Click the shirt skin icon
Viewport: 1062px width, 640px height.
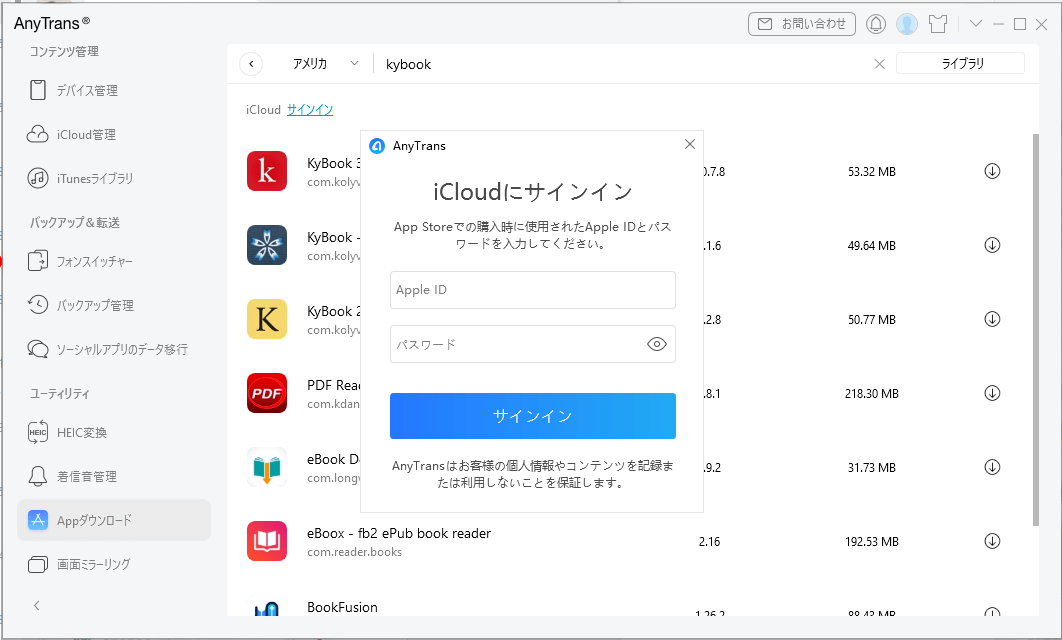coord(938,24)
